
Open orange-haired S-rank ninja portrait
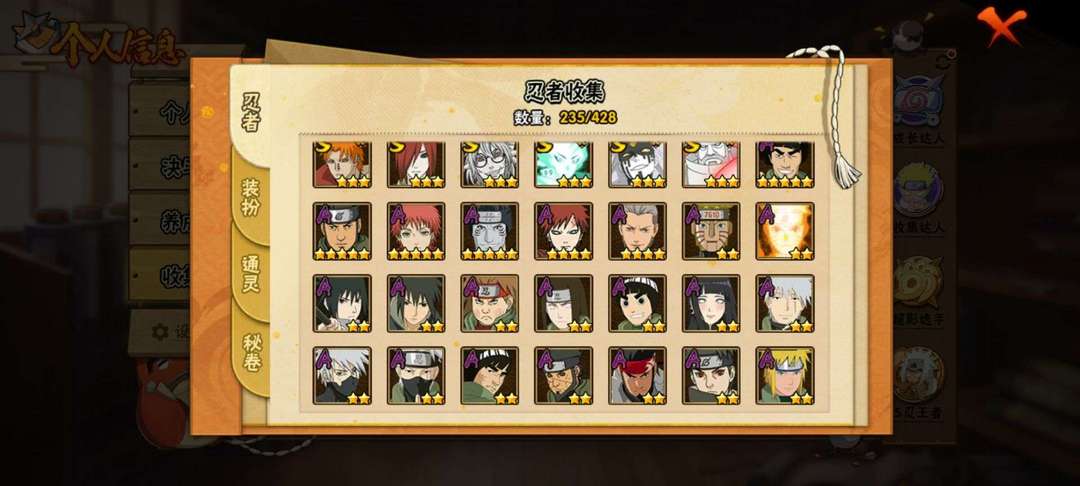click(342, 164)
